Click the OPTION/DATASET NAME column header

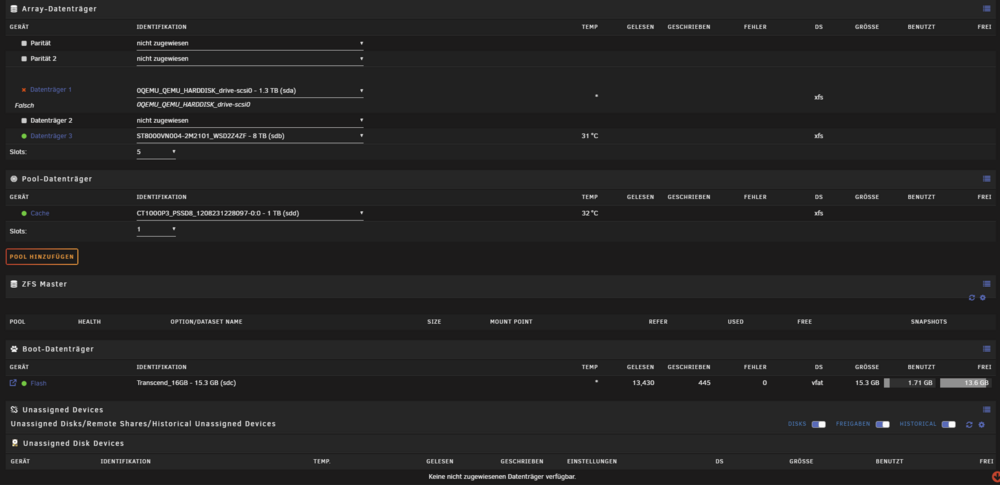206,322
